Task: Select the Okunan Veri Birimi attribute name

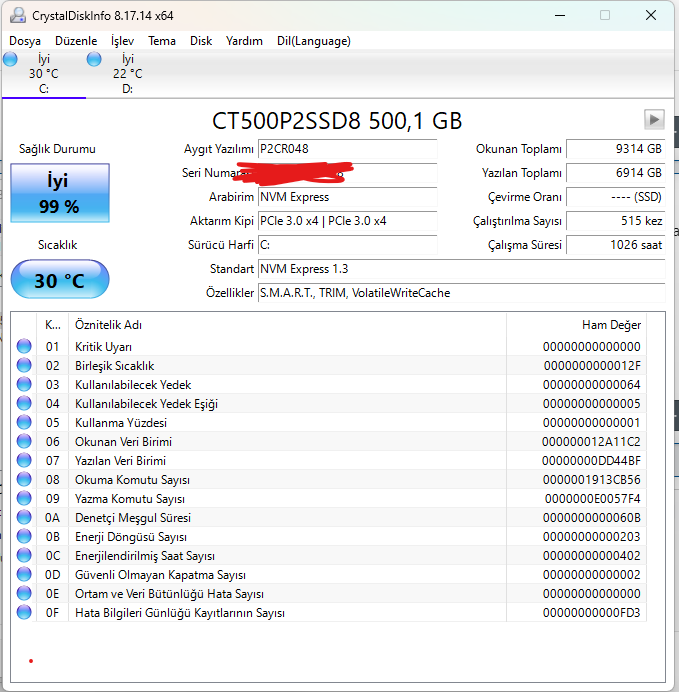Action: [123, 442]
